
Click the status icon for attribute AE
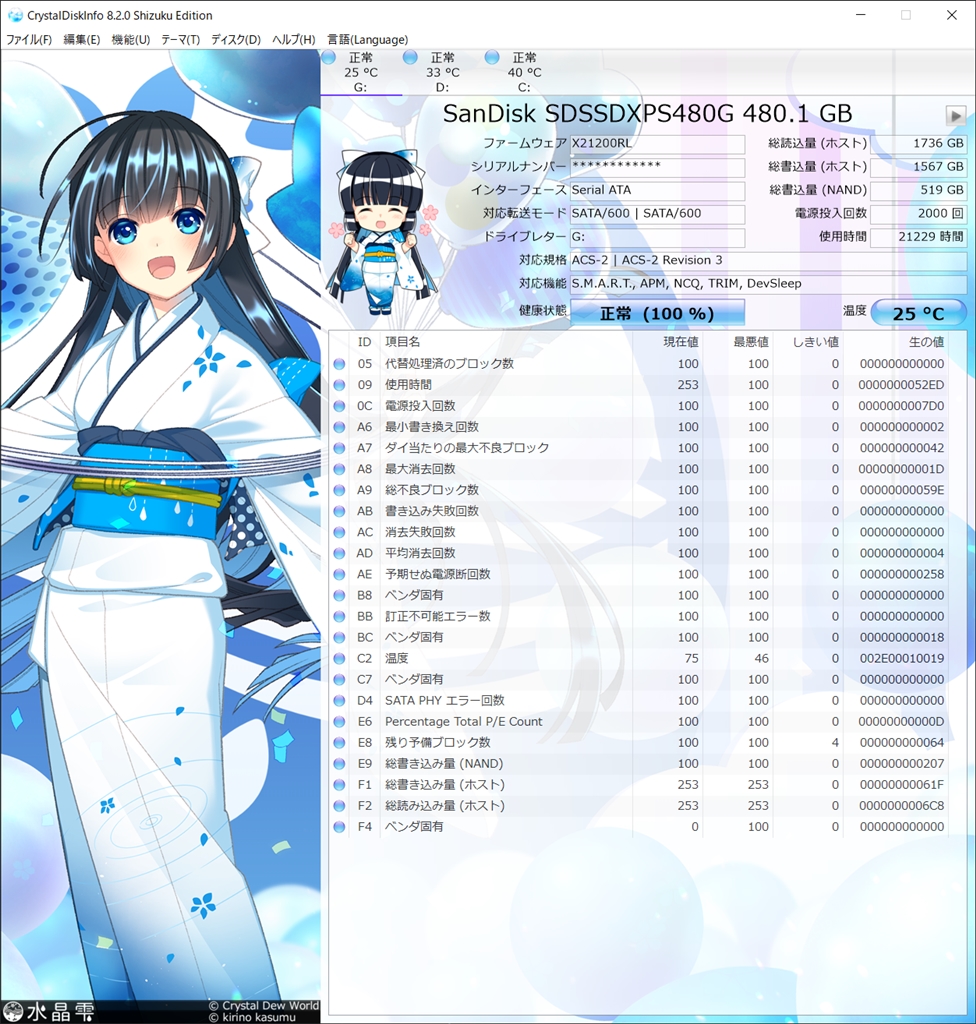(339, 575)
